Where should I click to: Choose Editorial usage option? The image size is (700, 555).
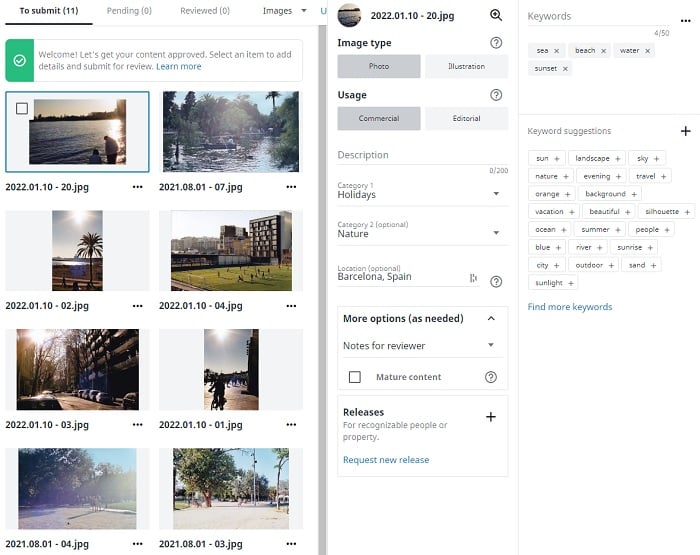(x=466, y=119)
